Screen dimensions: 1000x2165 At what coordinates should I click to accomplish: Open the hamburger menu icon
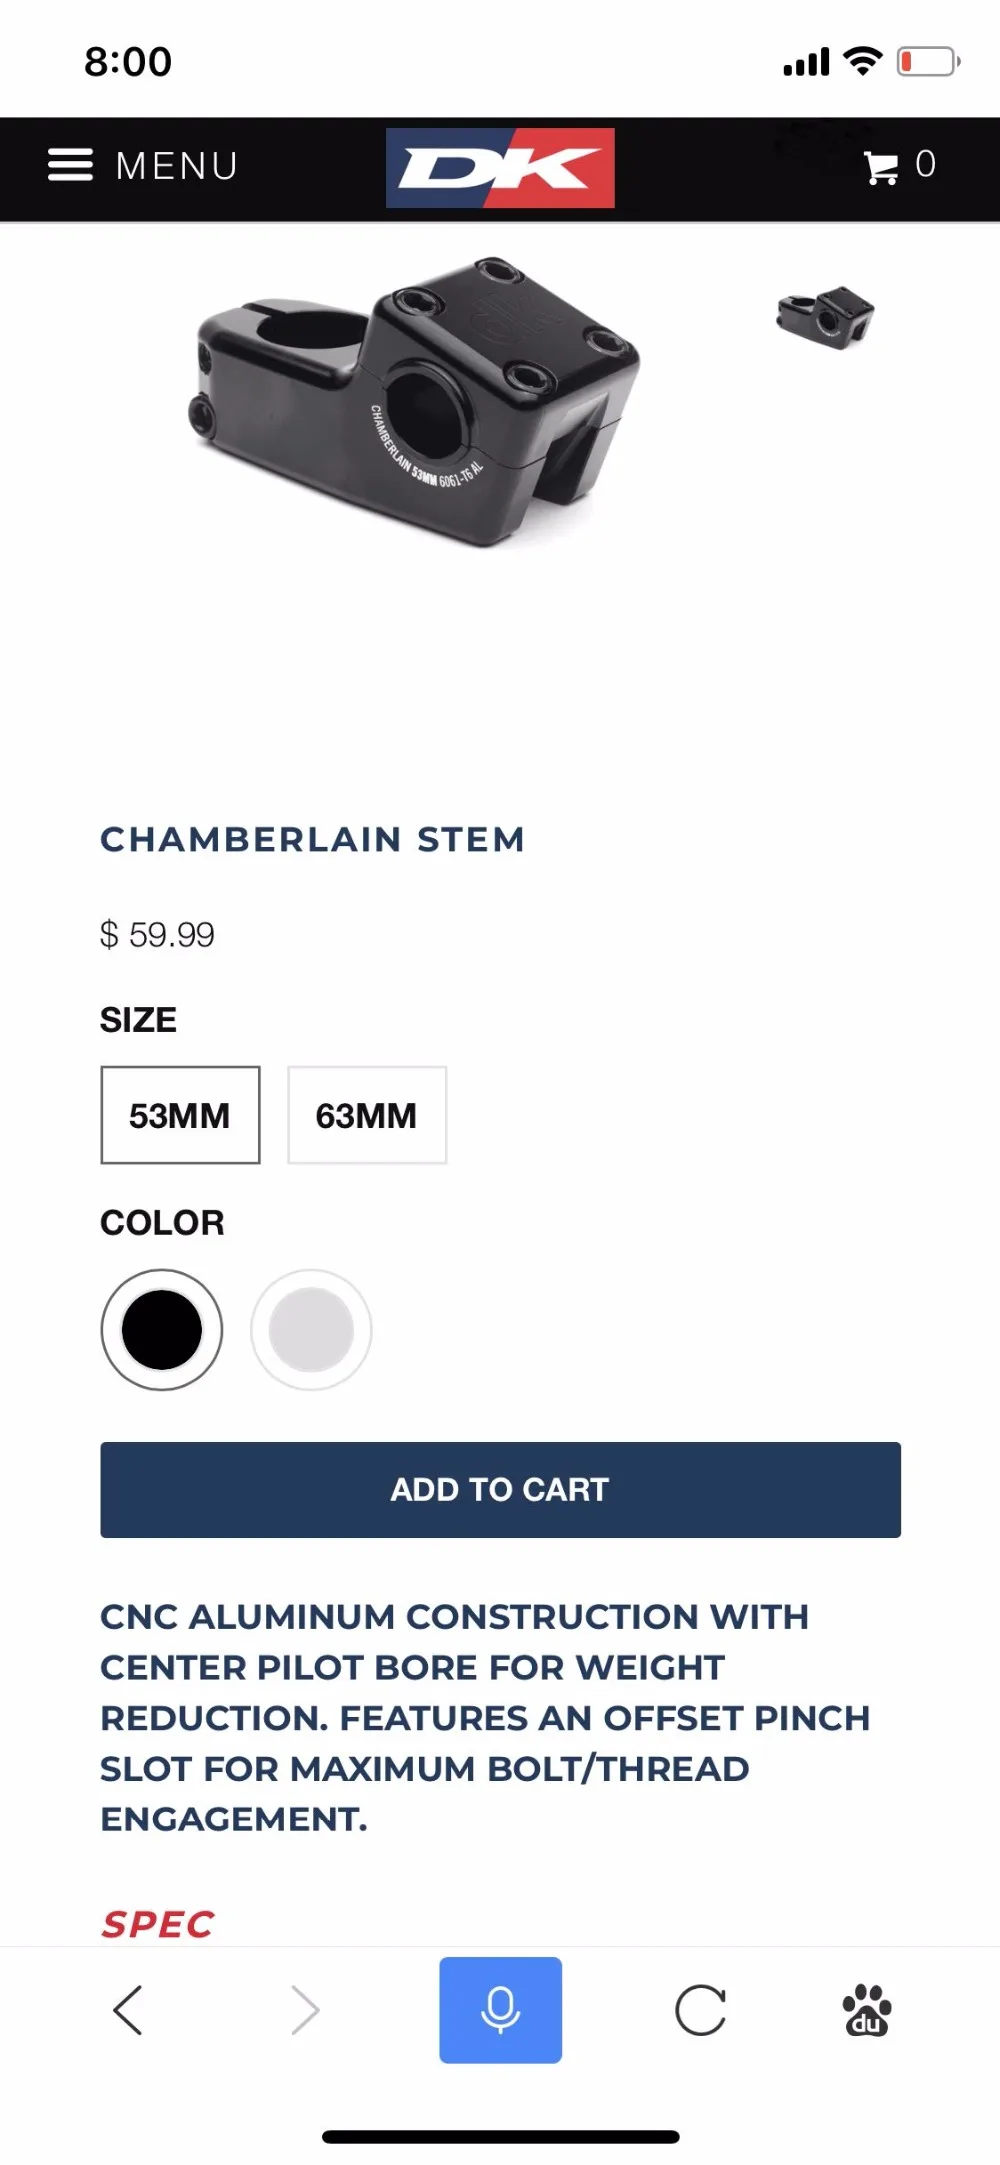tap(70, 165)
